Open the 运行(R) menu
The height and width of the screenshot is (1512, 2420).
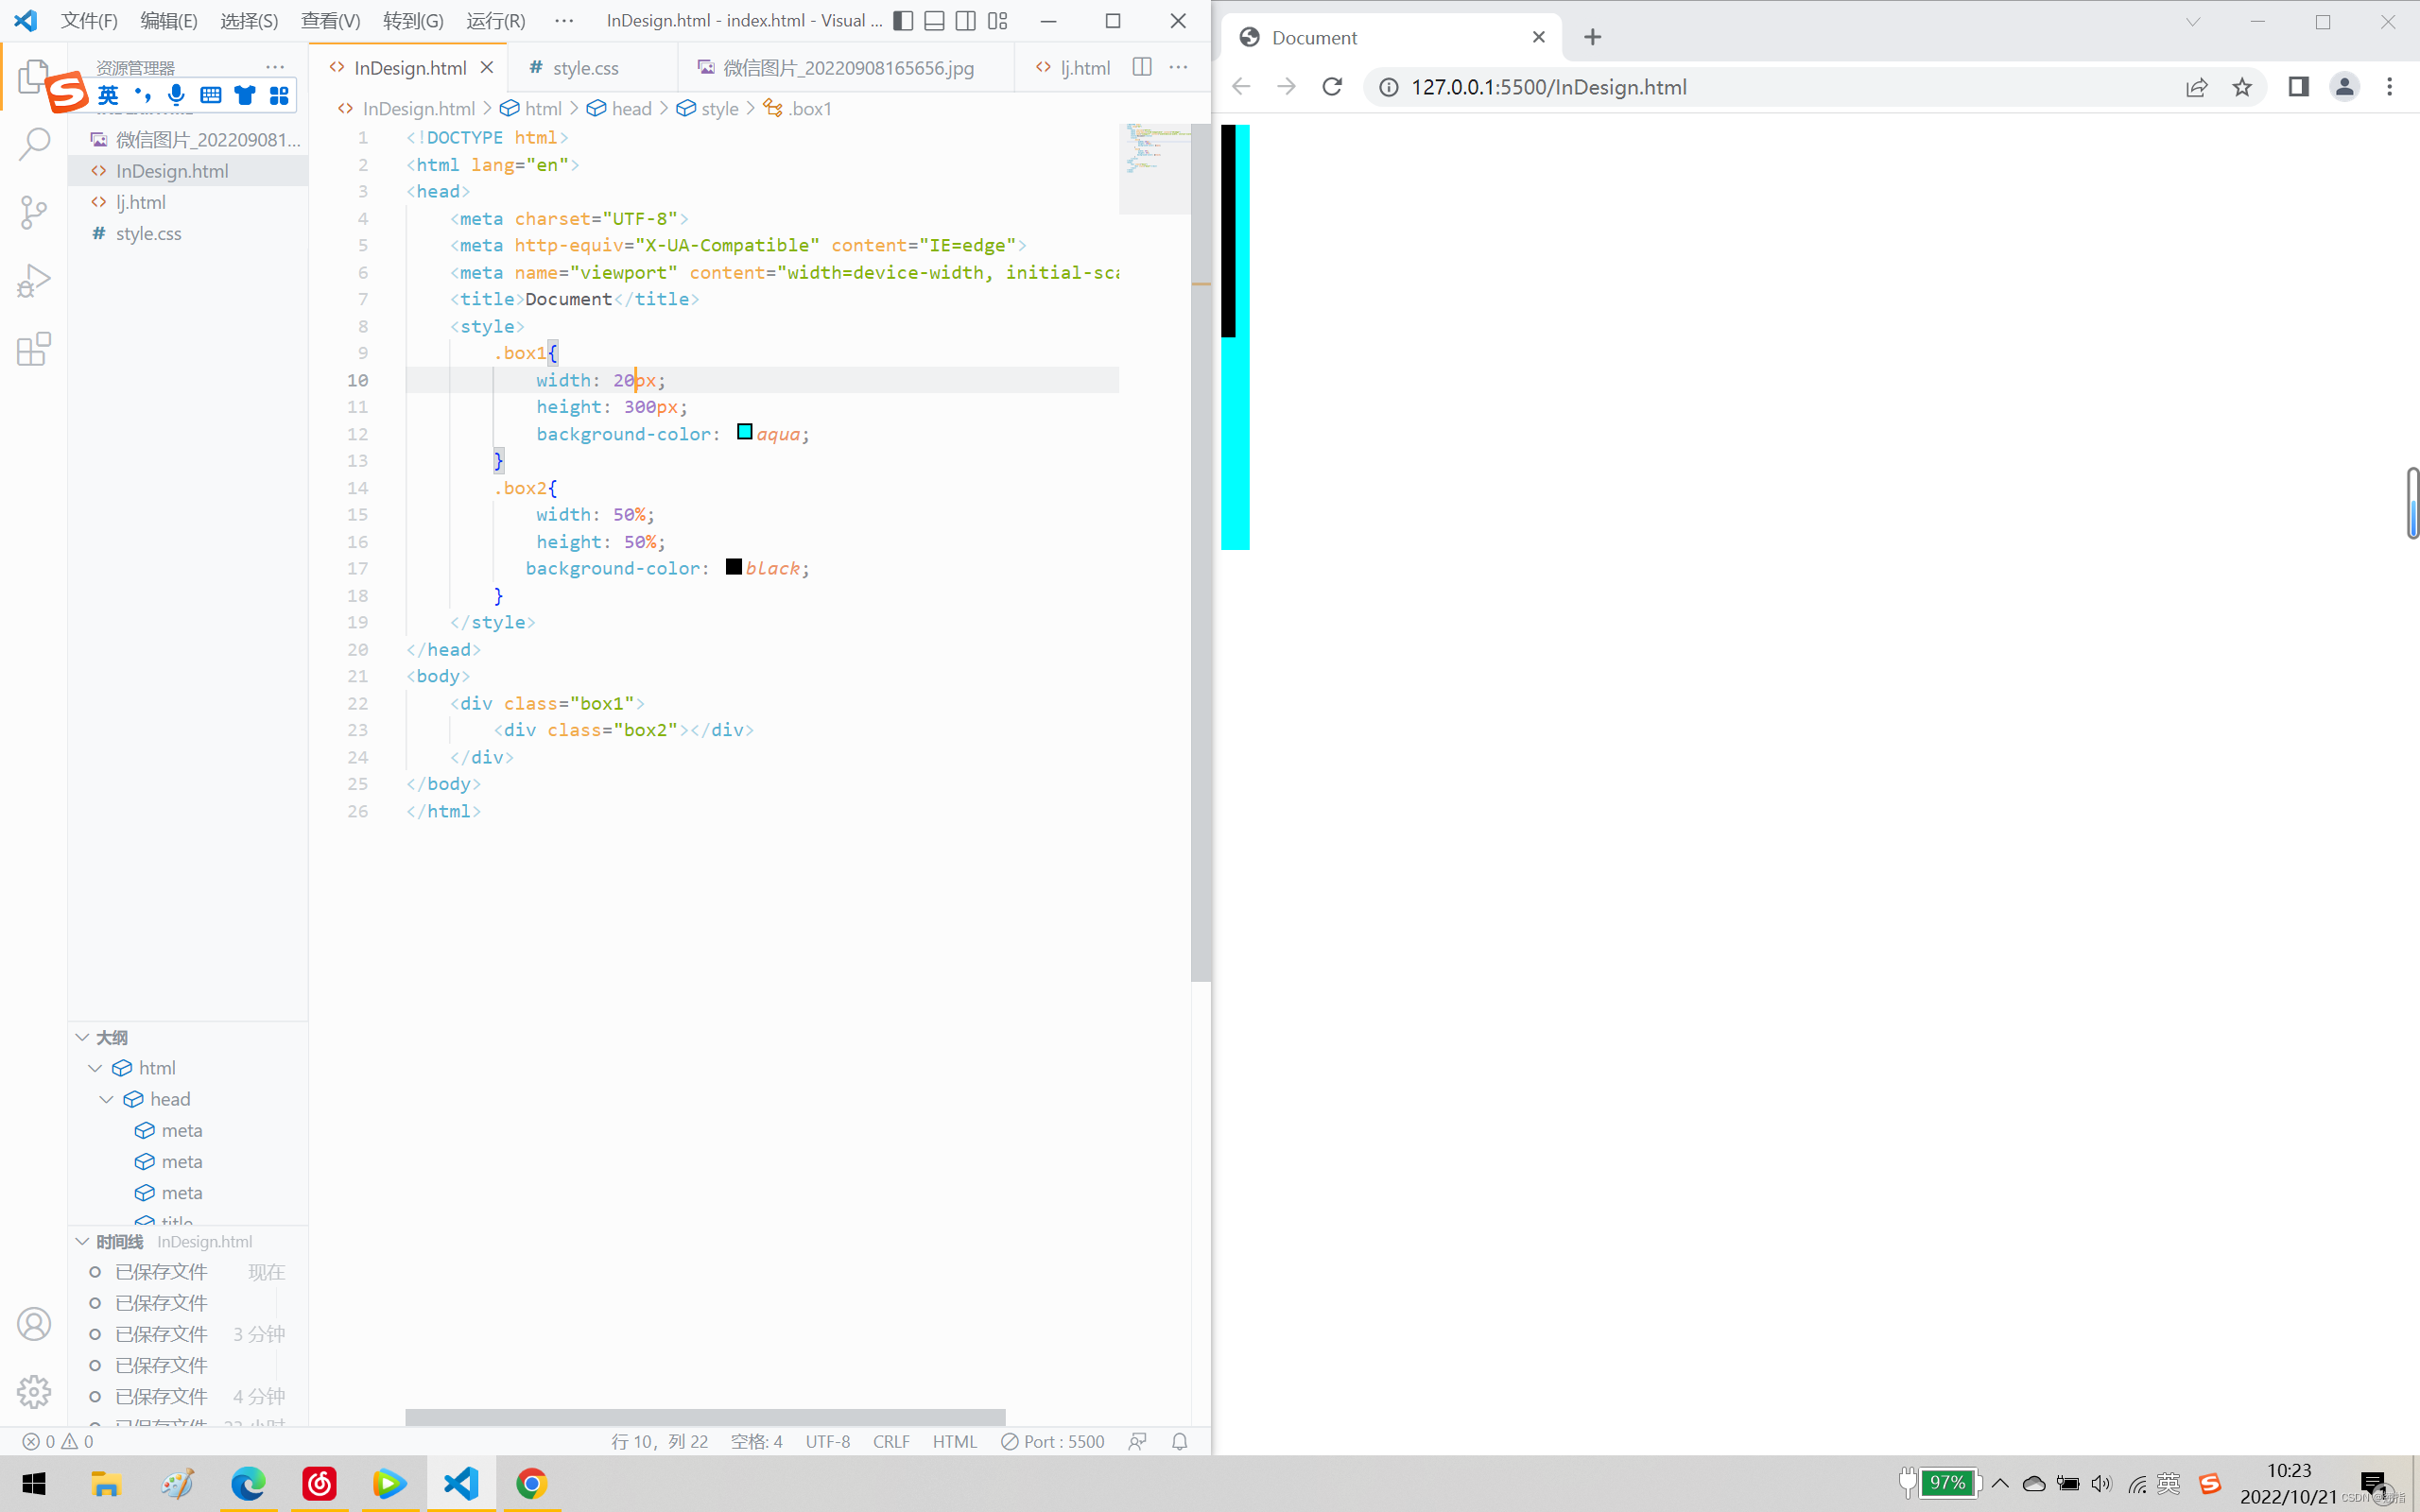495,21
